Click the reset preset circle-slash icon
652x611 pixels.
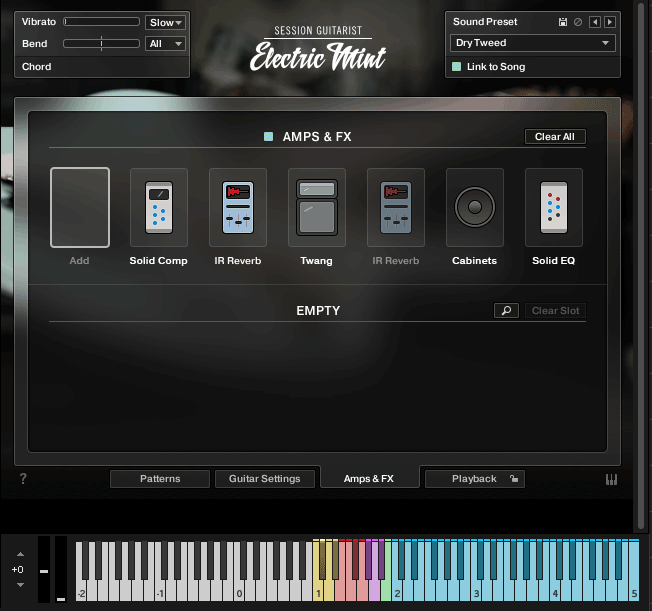(578, 22)
